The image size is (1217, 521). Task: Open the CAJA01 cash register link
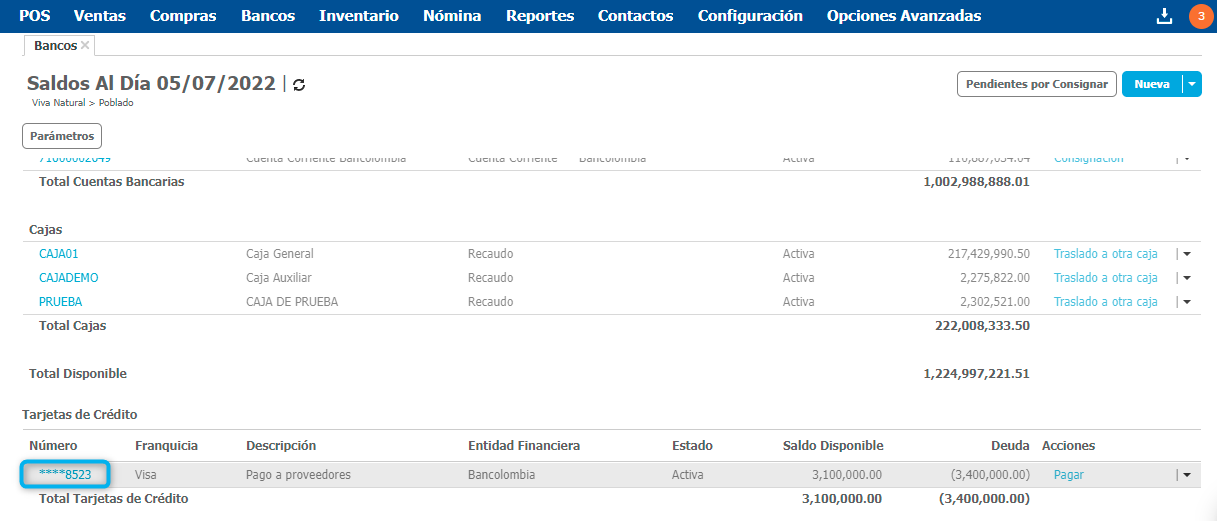(x=58, y=254)
